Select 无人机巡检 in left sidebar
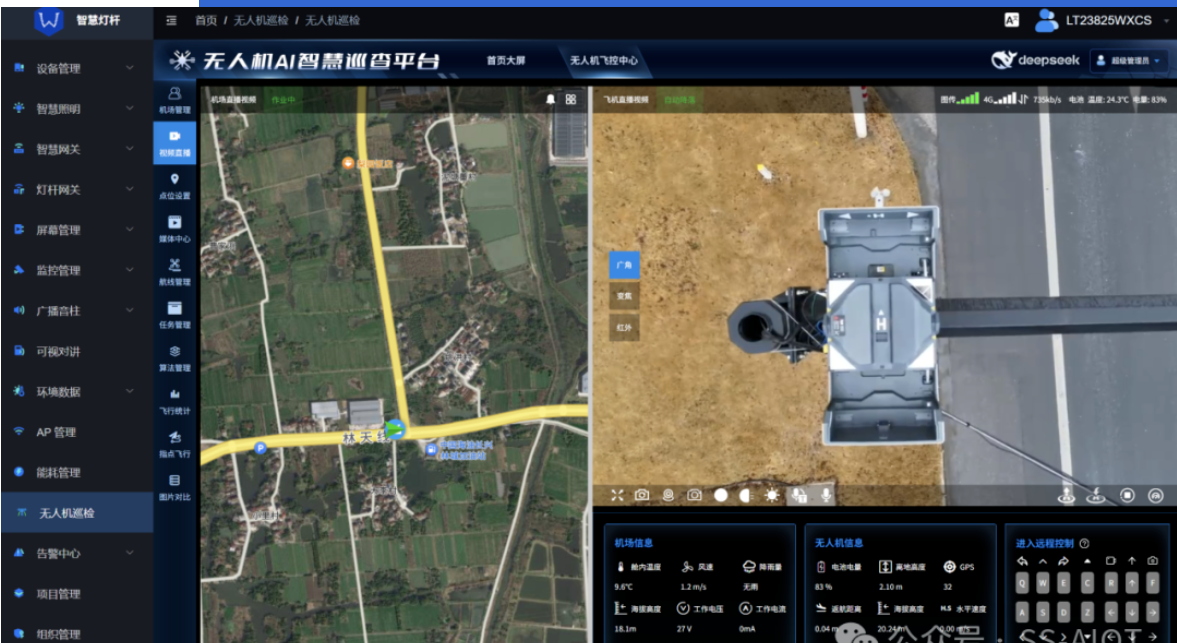Screen dimensions: 1177x643 coord(76,513)
